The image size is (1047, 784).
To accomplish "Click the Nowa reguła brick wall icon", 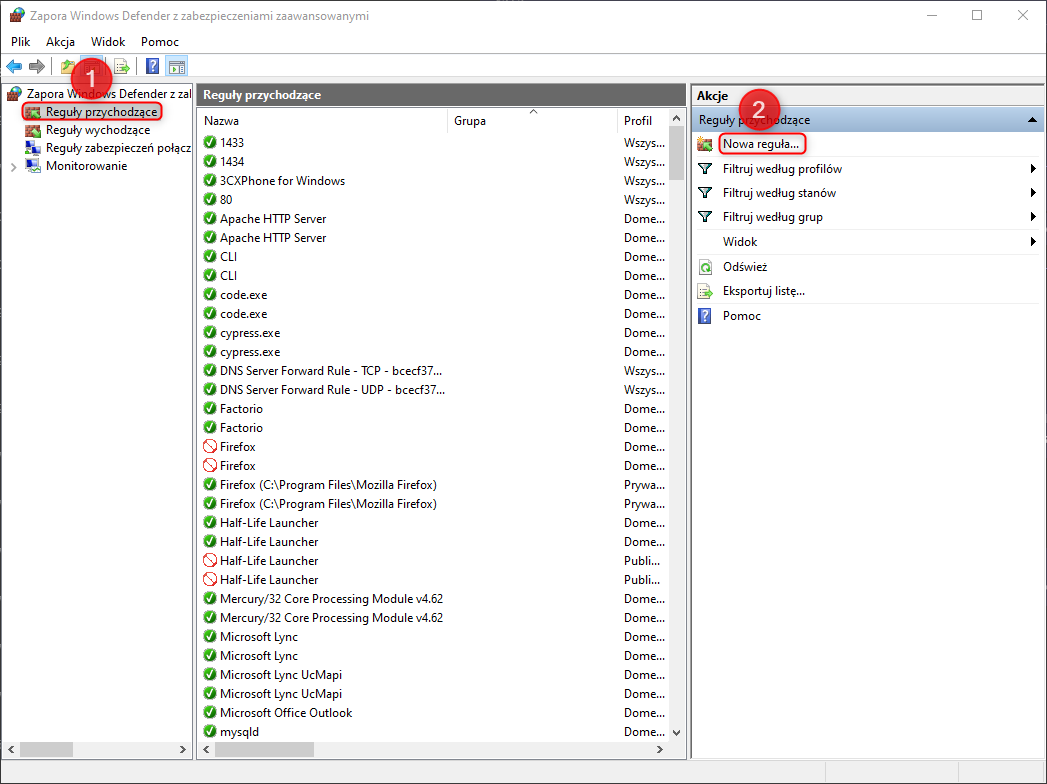I will tap(705, 144).
